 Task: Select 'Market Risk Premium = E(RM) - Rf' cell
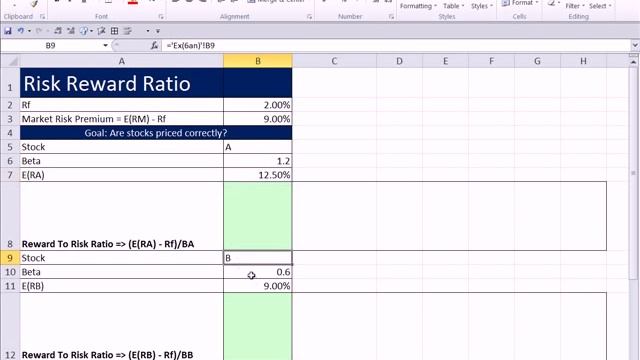tap(122, 119)
